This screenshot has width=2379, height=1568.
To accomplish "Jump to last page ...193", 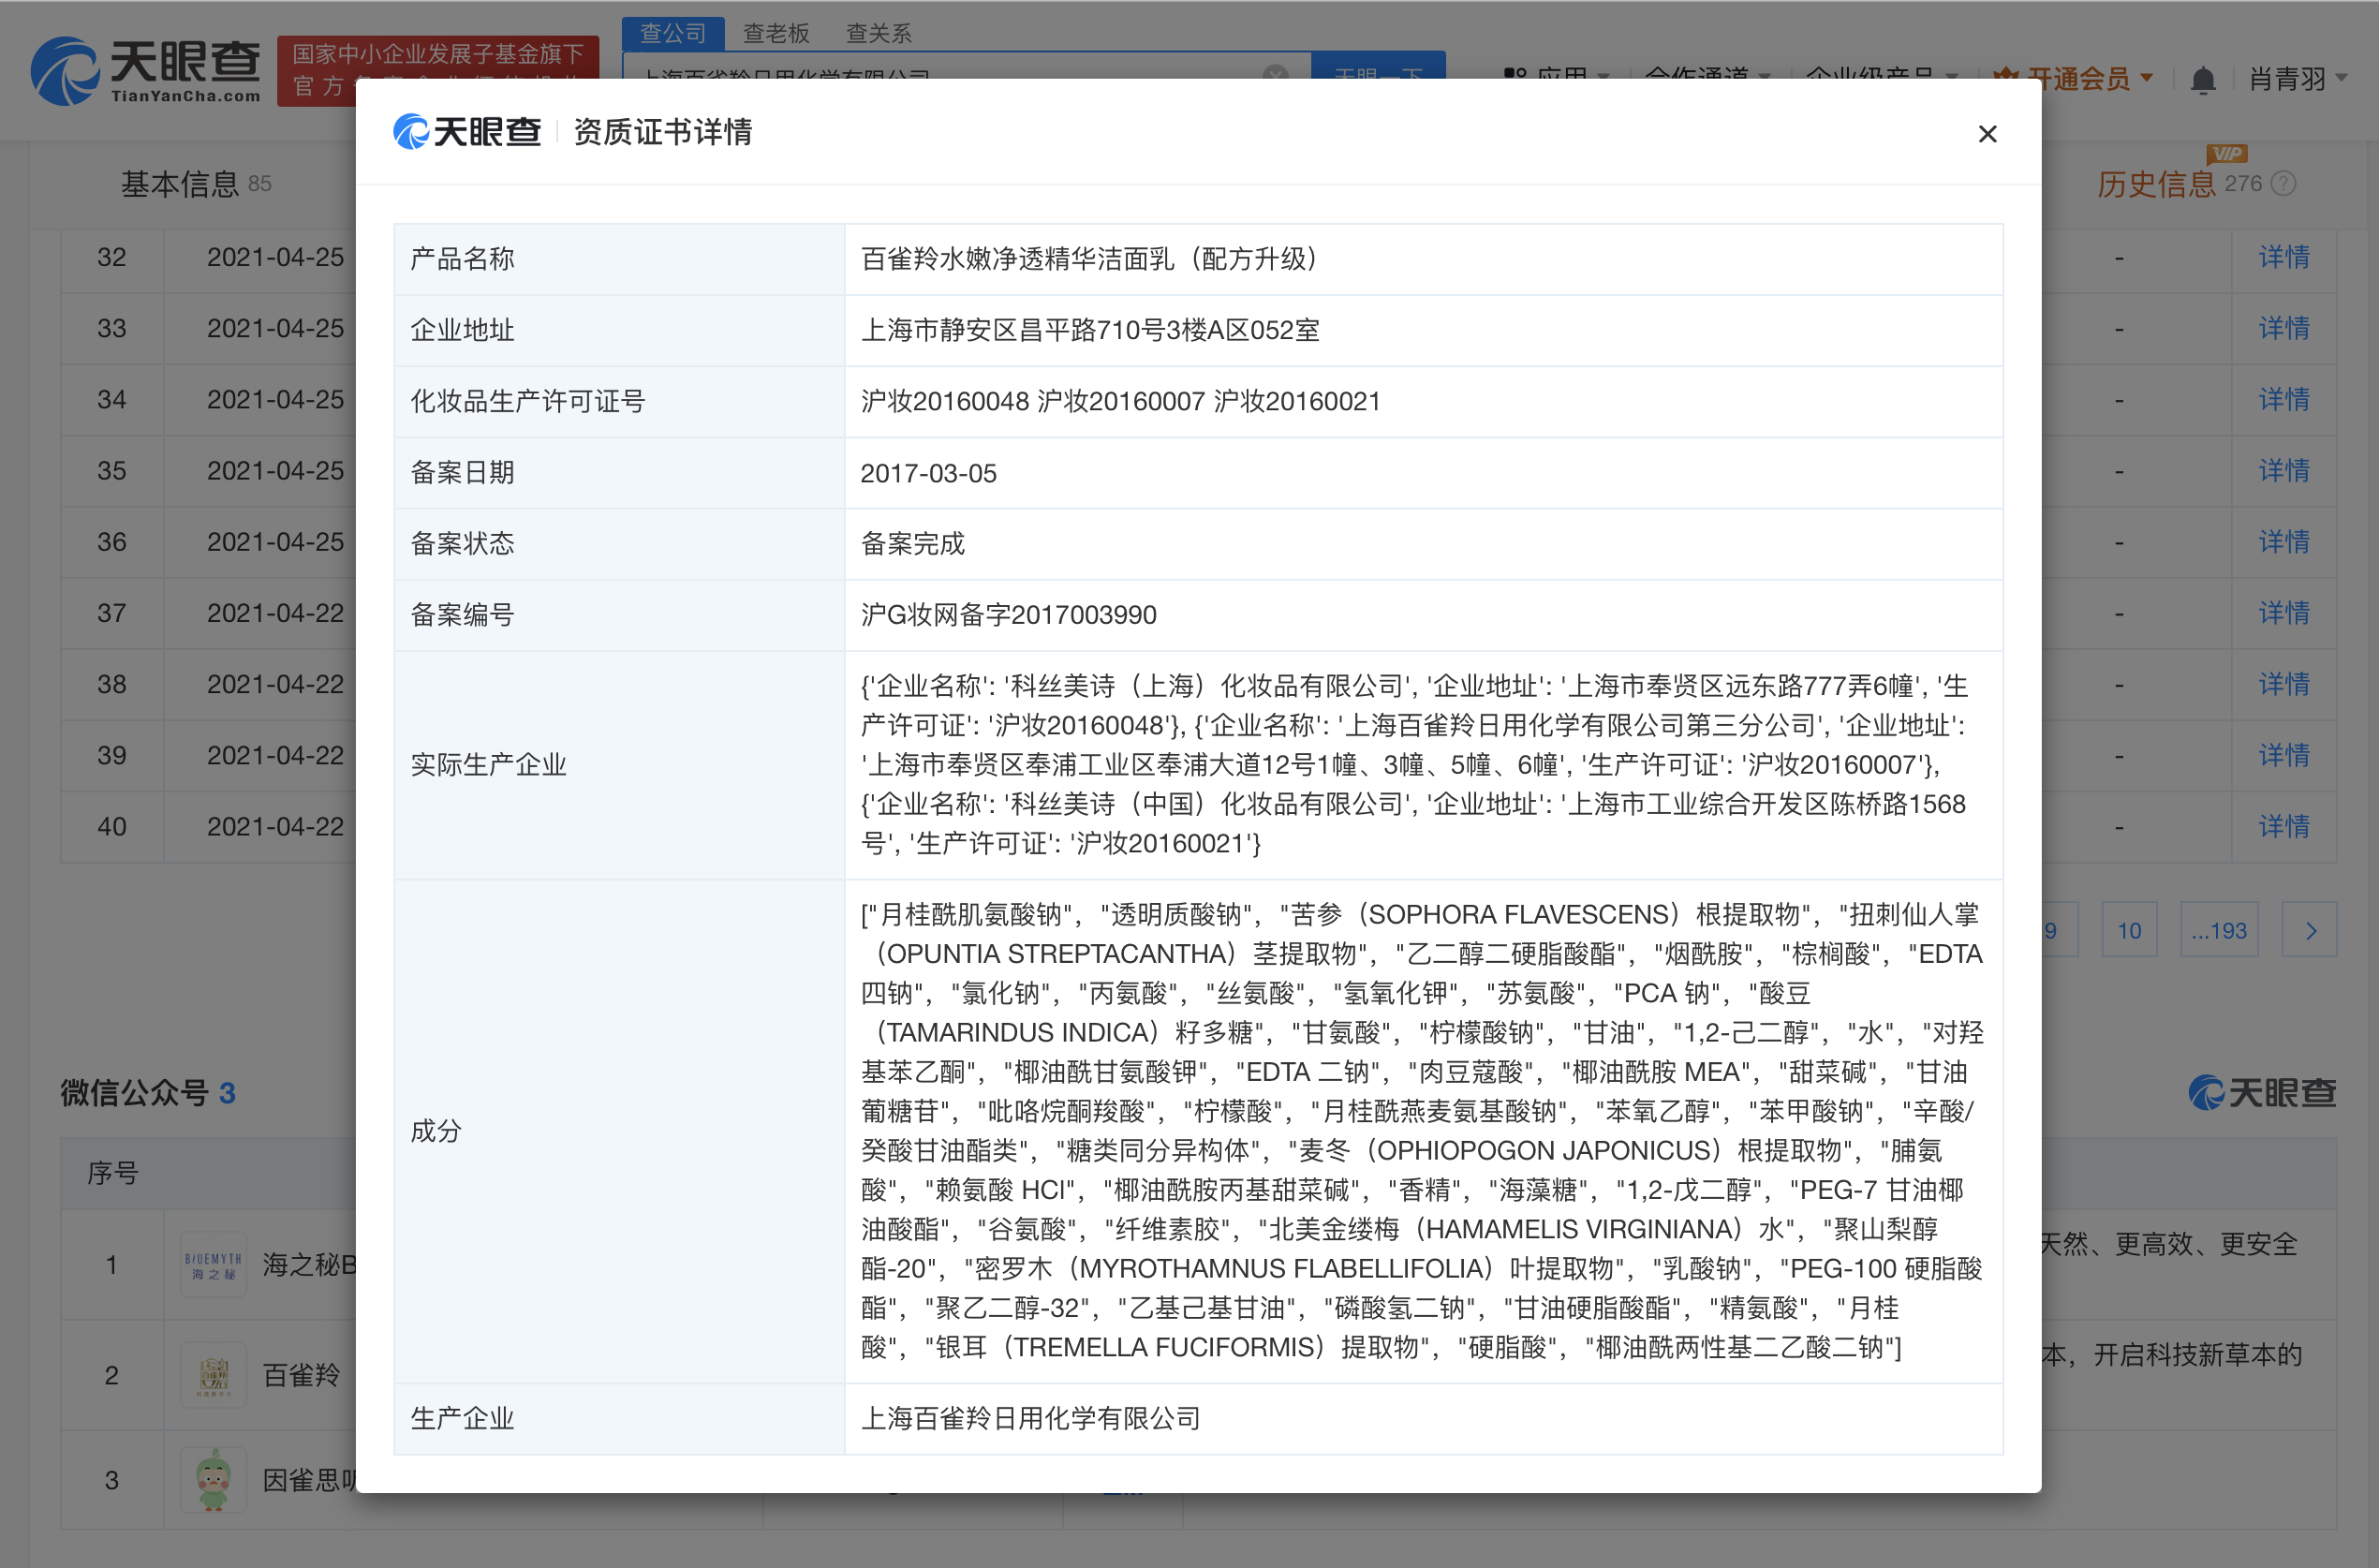I will 2219,930.
